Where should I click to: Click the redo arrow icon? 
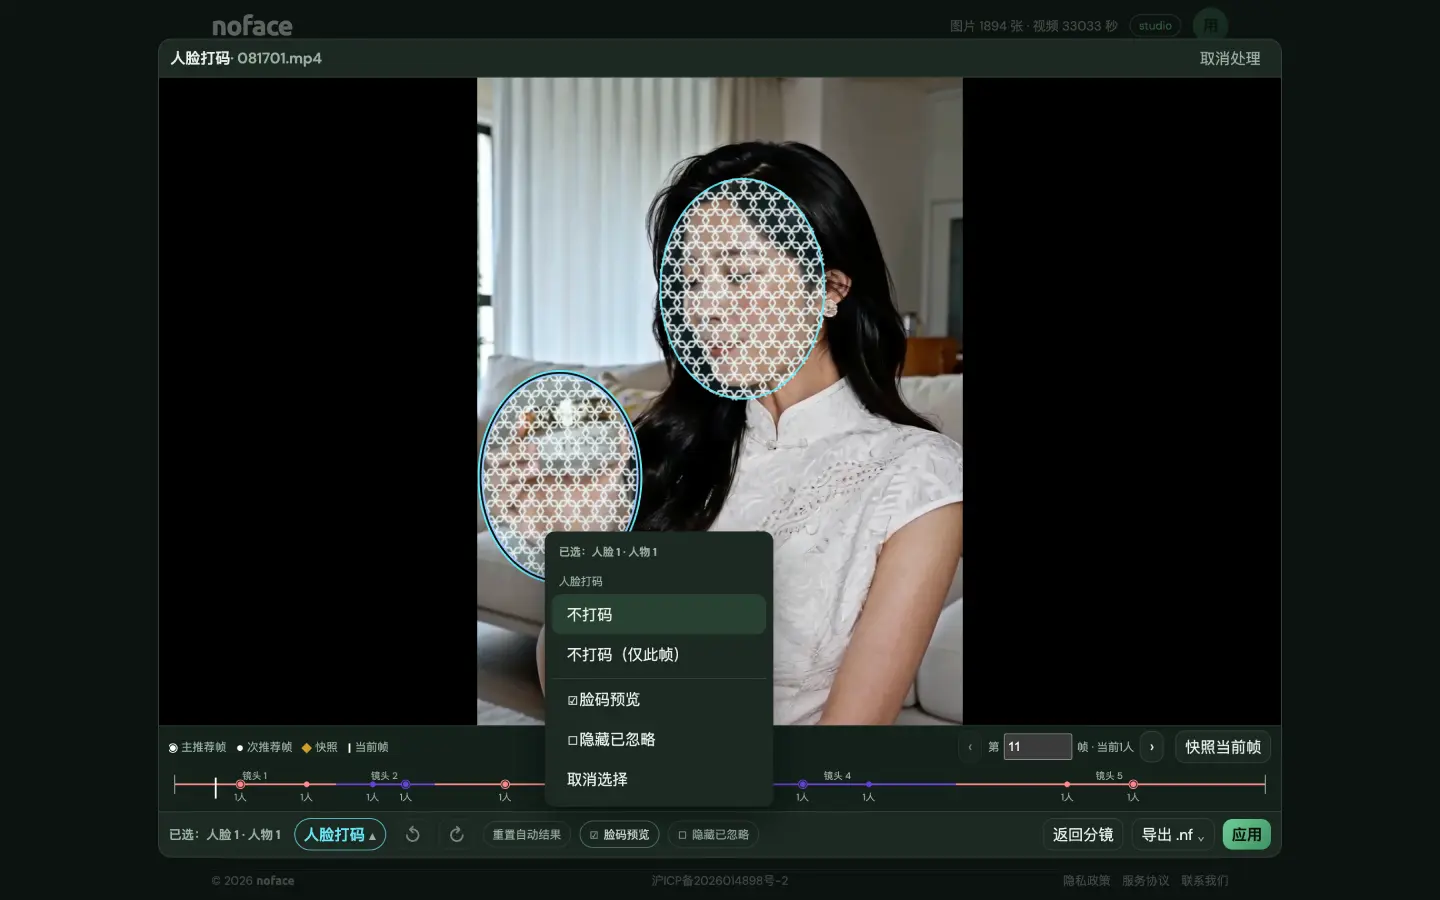[457, 834]
